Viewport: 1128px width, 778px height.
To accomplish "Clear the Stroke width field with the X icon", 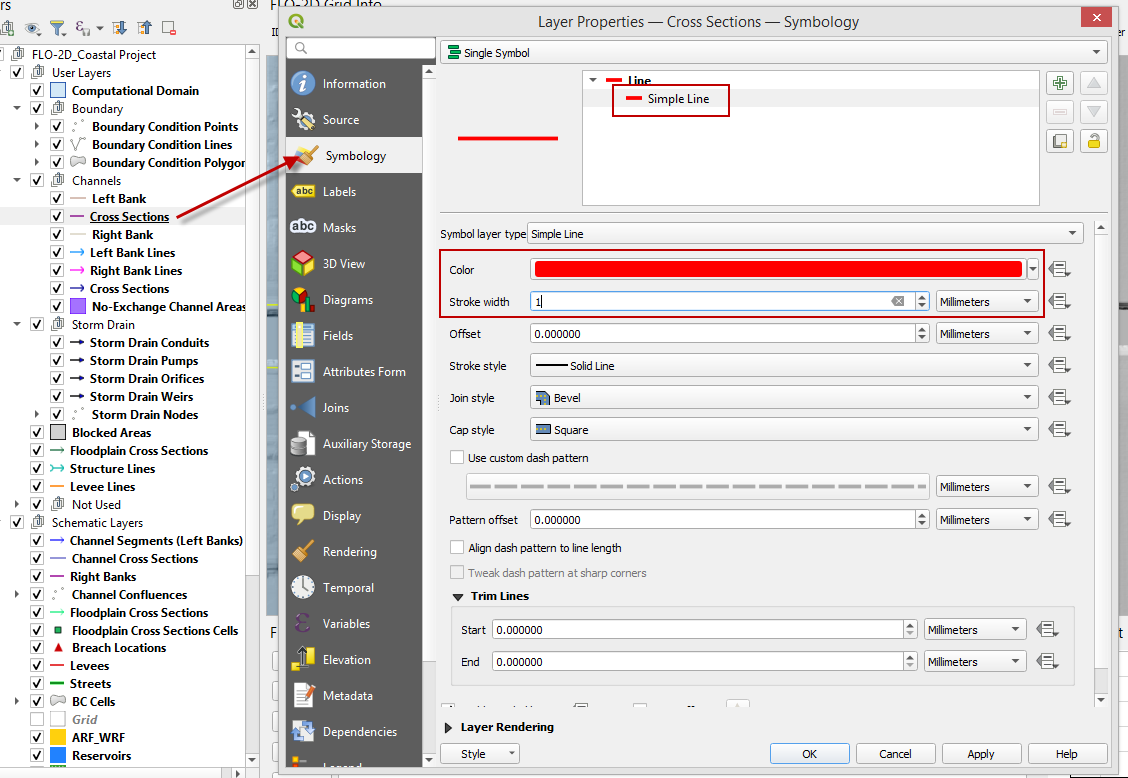I will click(898, 302).
